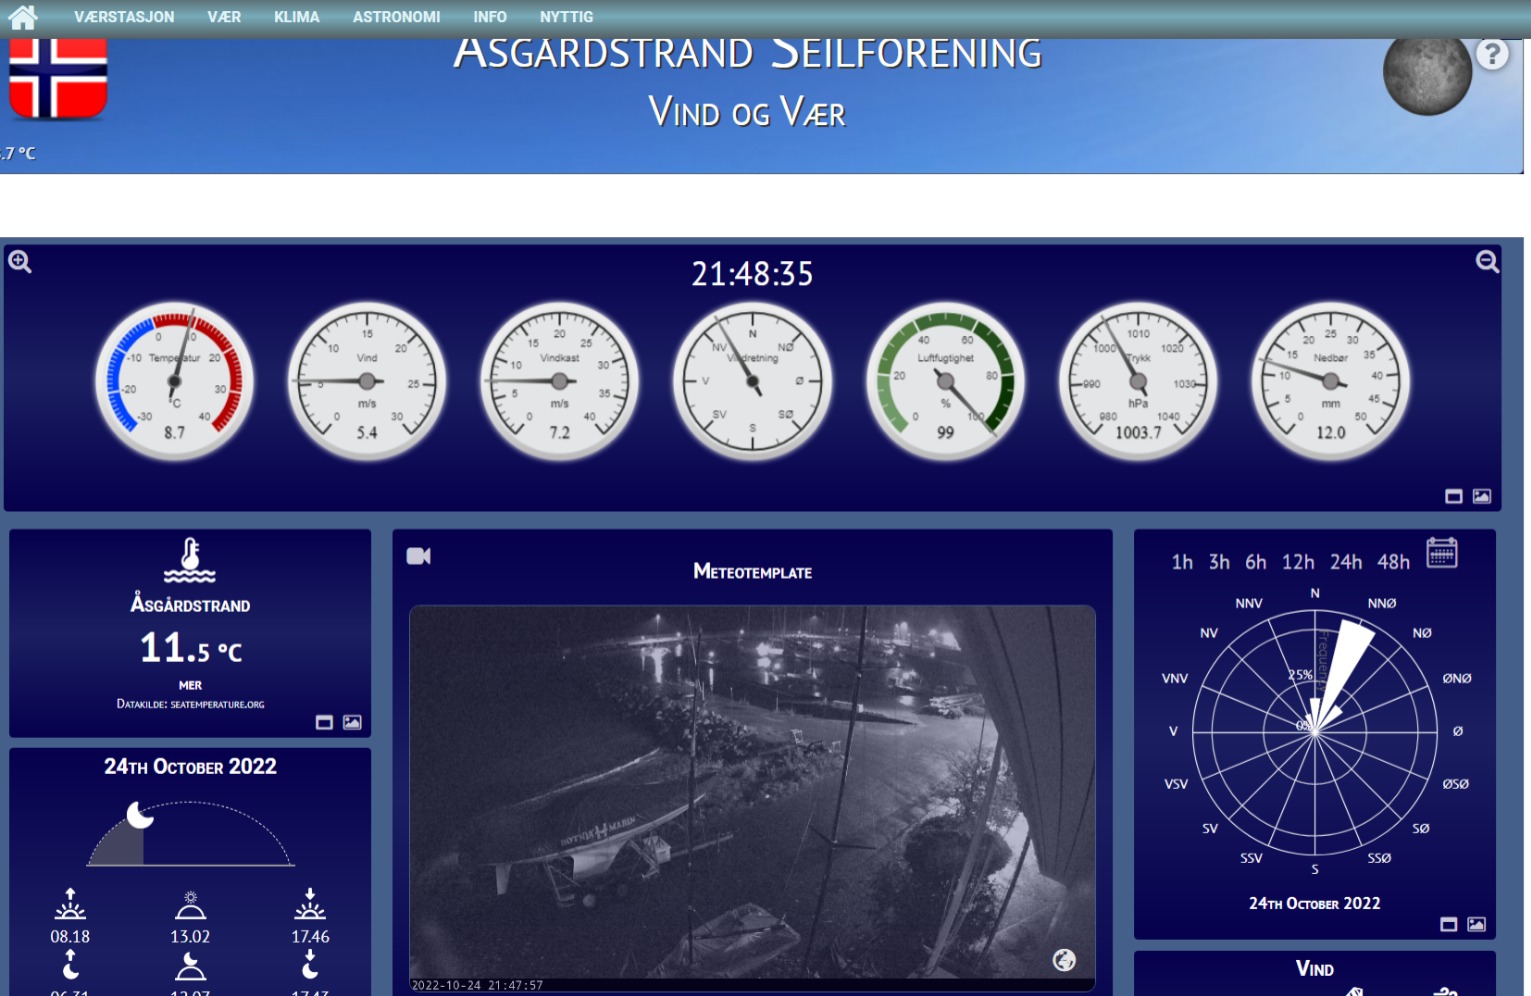Click the globe icon on the webcam image
This screenshot has height=996, width=1531.
(x=1063, y=961)
